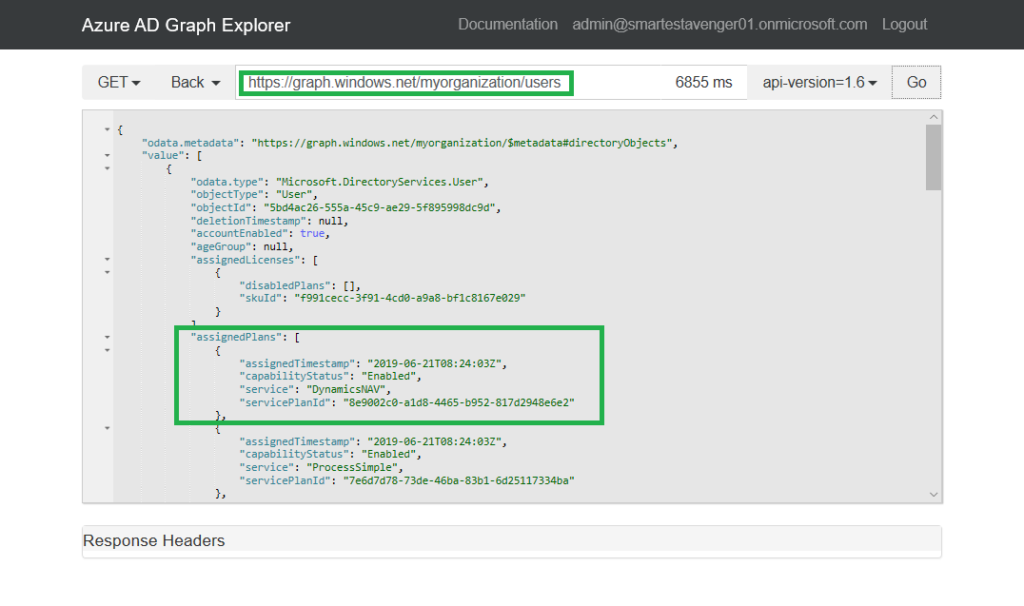The width and height of the screenshot is (1024, 606).
Task: Expand the Response Headers panel
Action: 153,541
